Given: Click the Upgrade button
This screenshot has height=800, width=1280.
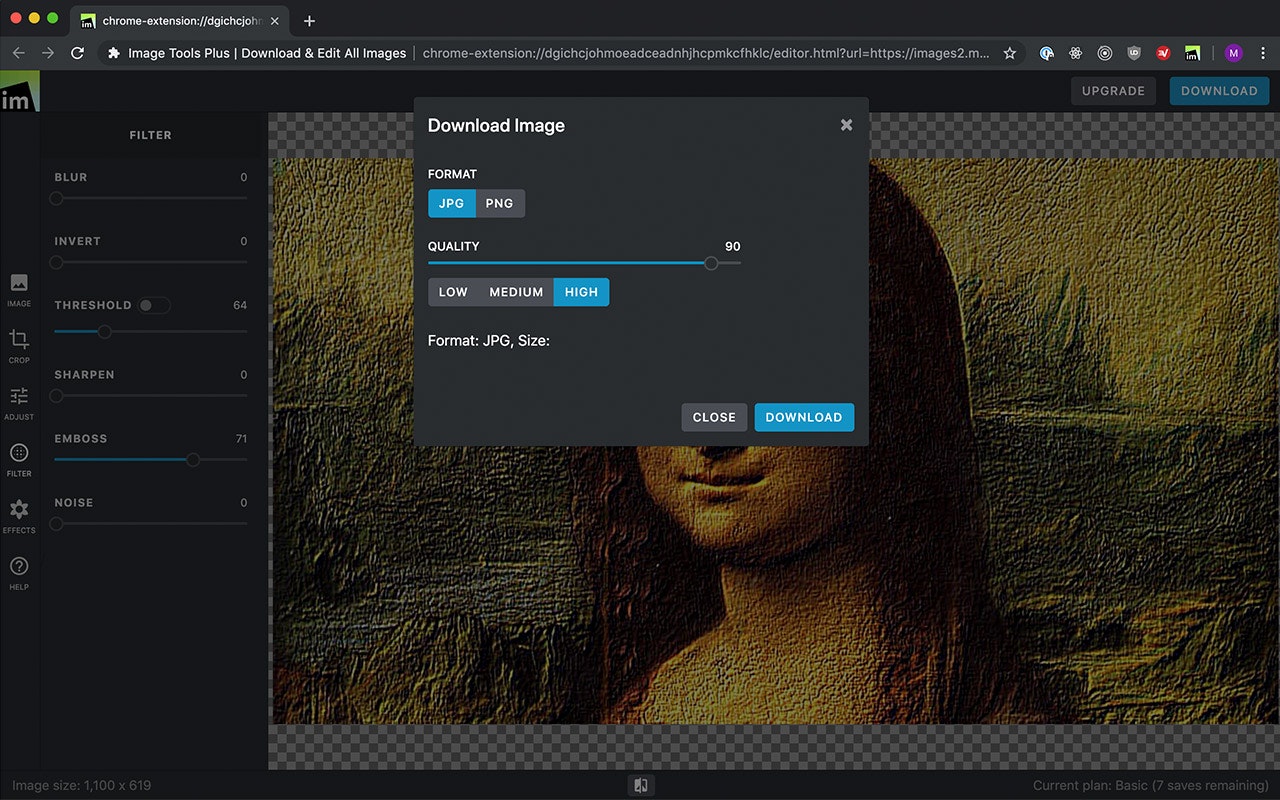Looking at the screenshot, I should point(1113,91).
